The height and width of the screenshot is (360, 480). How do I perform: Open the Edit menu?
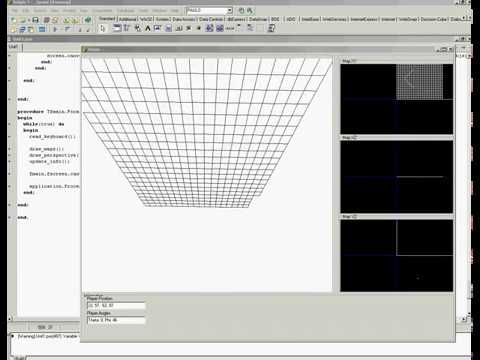[25, 11]
